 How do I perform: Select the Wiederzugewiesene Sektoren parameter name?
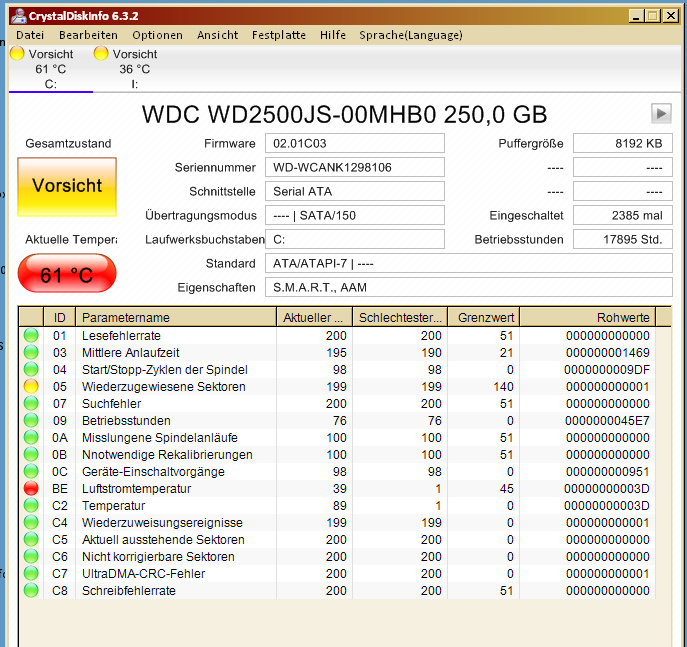164,386
